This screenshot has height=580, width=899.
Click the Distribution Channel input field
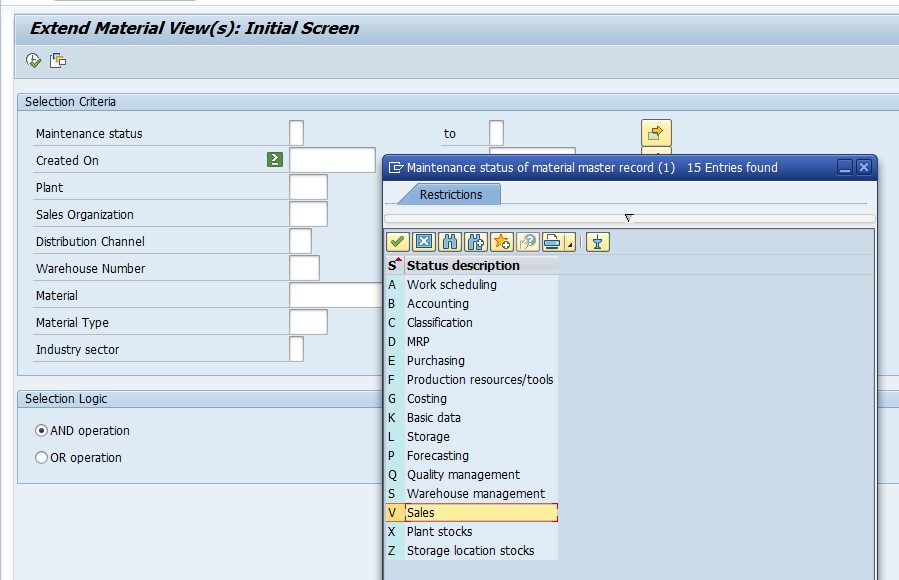[x=300, y=241]
